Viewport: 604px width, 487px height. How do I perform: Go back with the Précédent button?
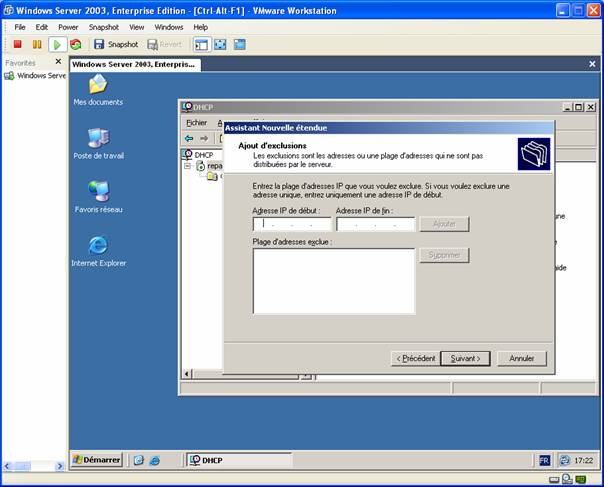click(x=416, y=359)
